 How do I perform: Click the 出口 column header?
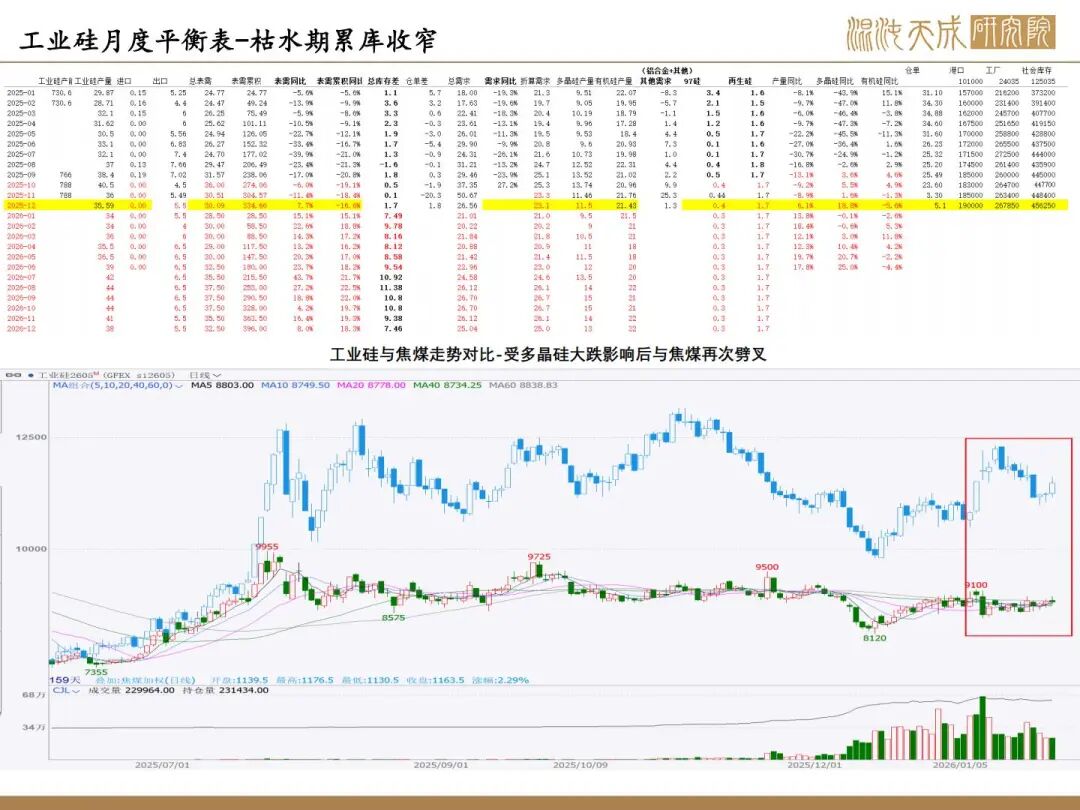(x=160, y=81)
